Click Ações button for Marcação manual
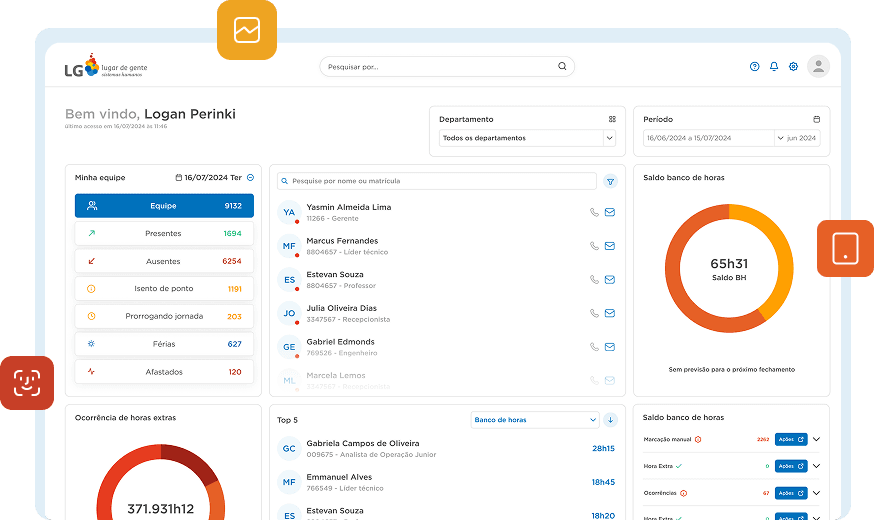The height and width of the screenshot is (520, 874). click(x=791, y=439)
